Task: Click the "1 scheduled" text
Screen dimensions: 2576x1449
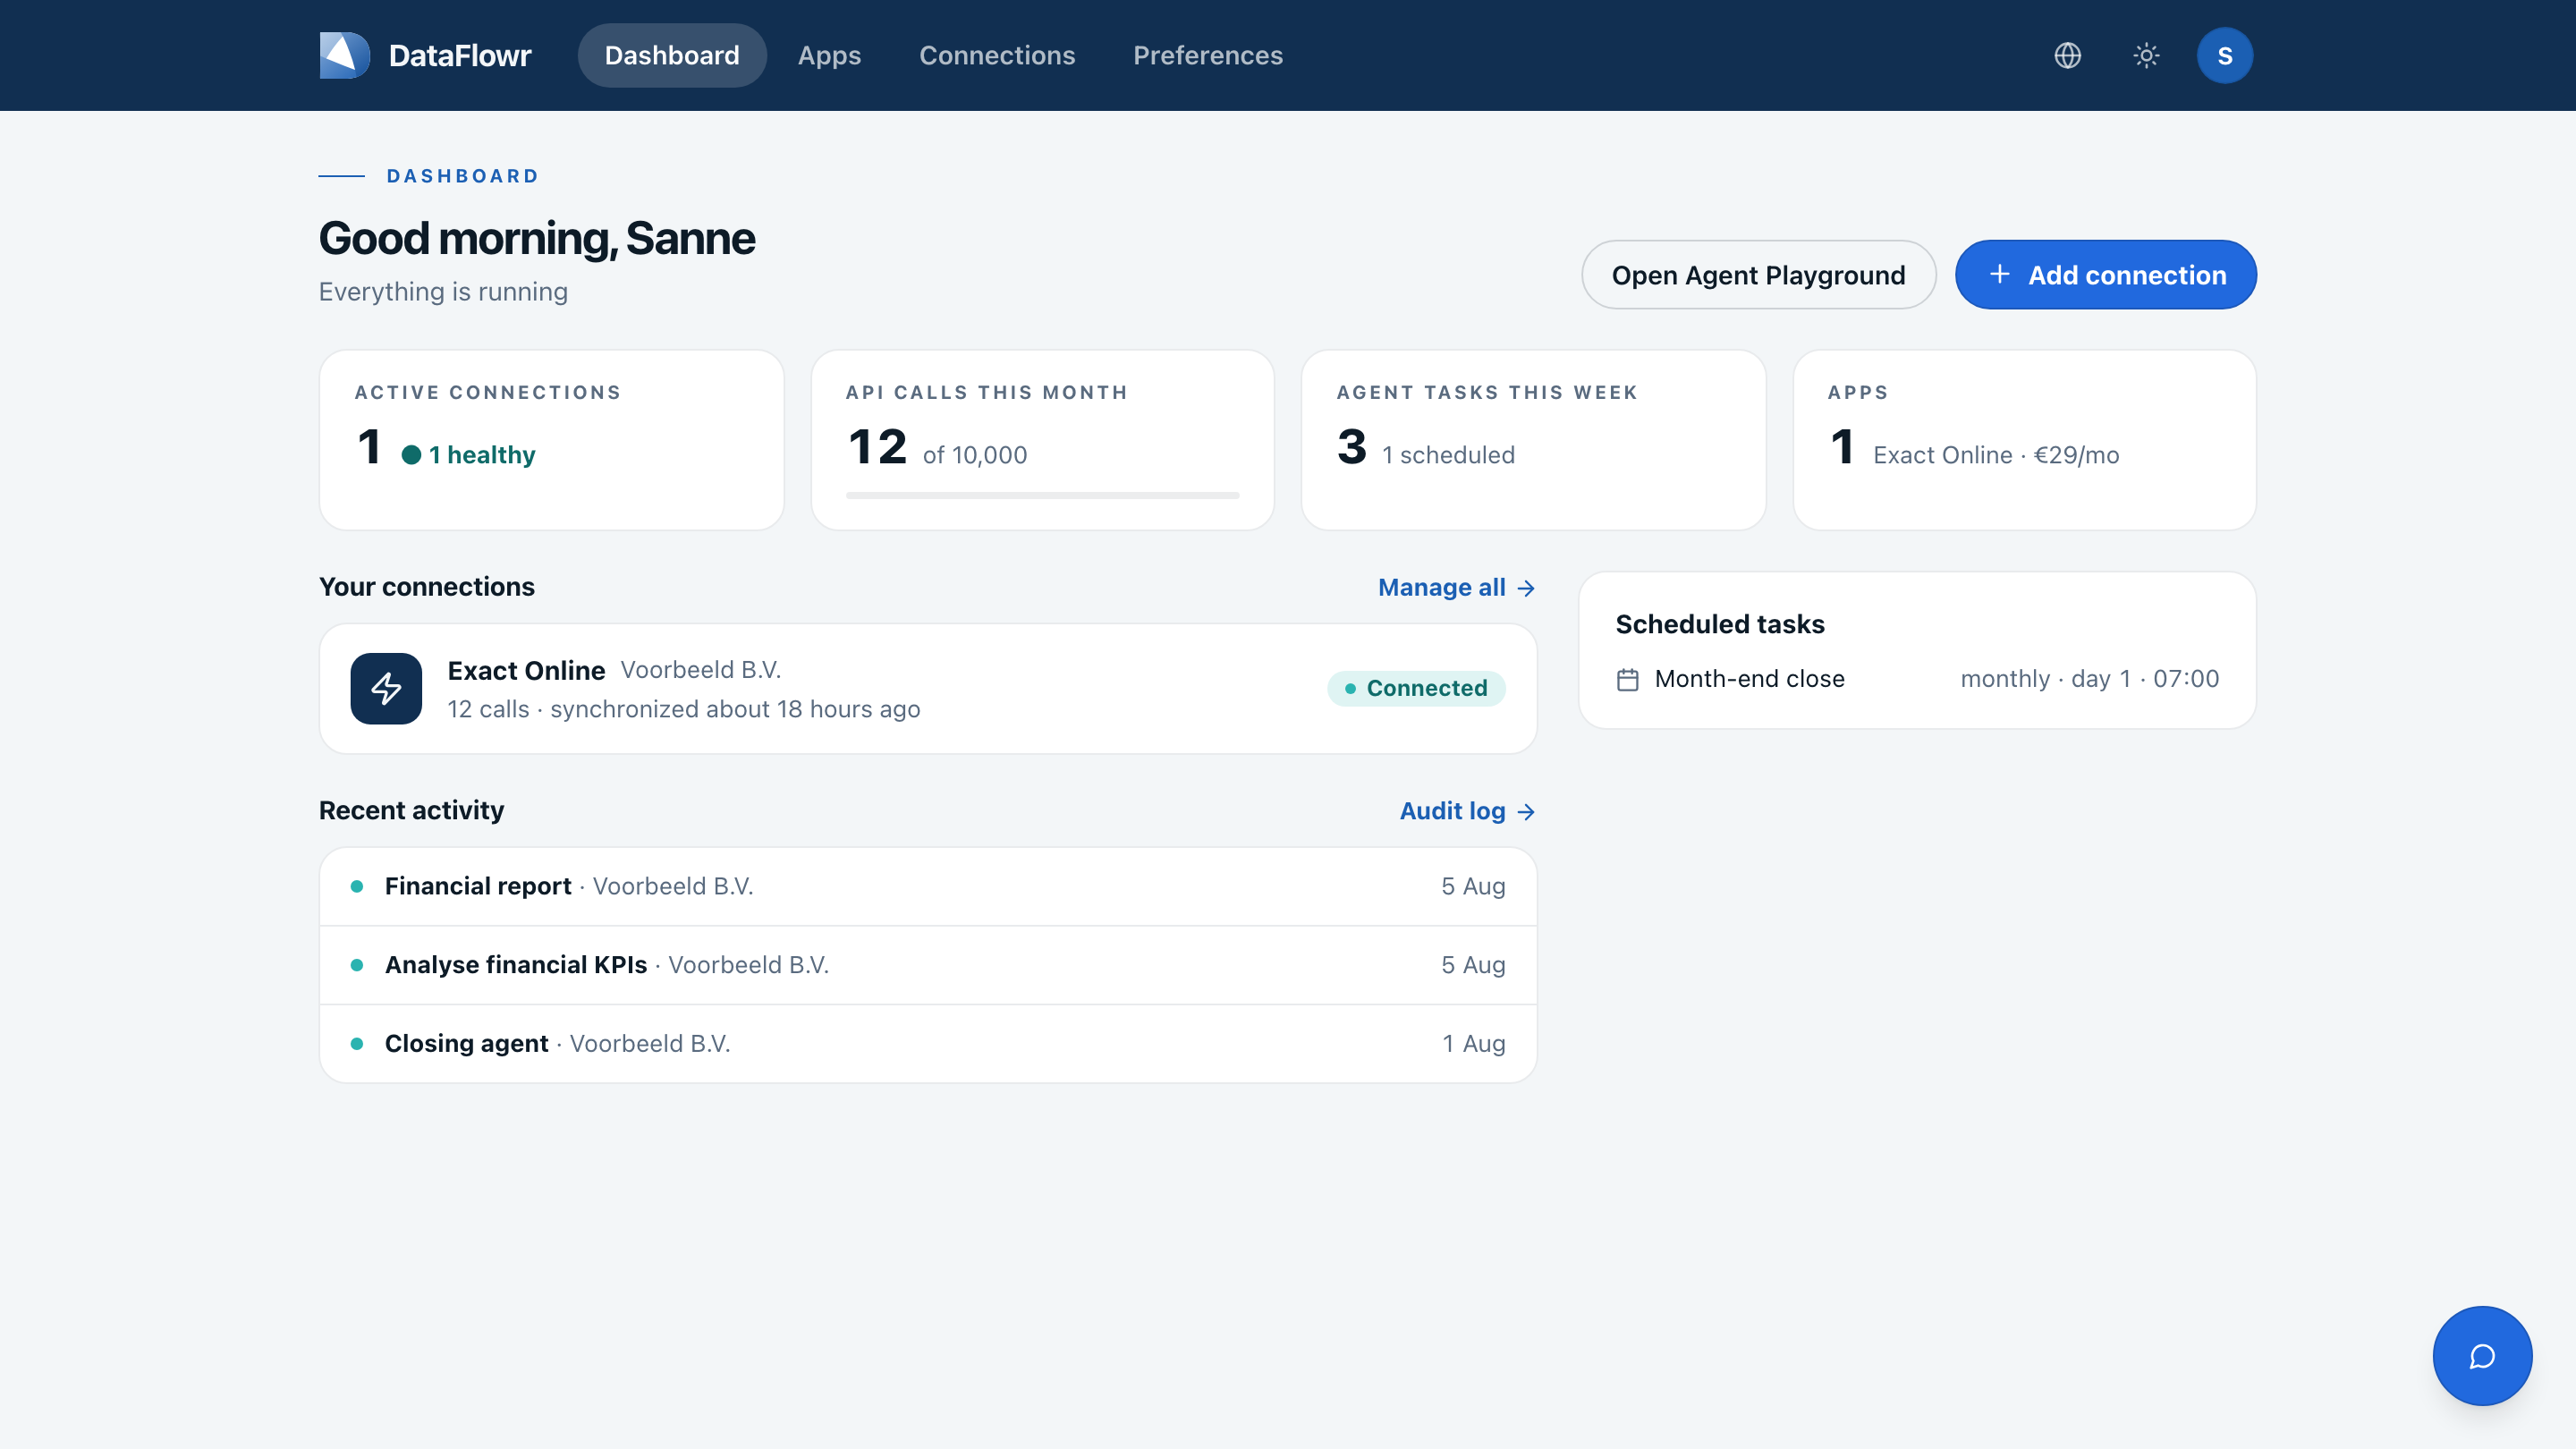Action: [1448, 455]
